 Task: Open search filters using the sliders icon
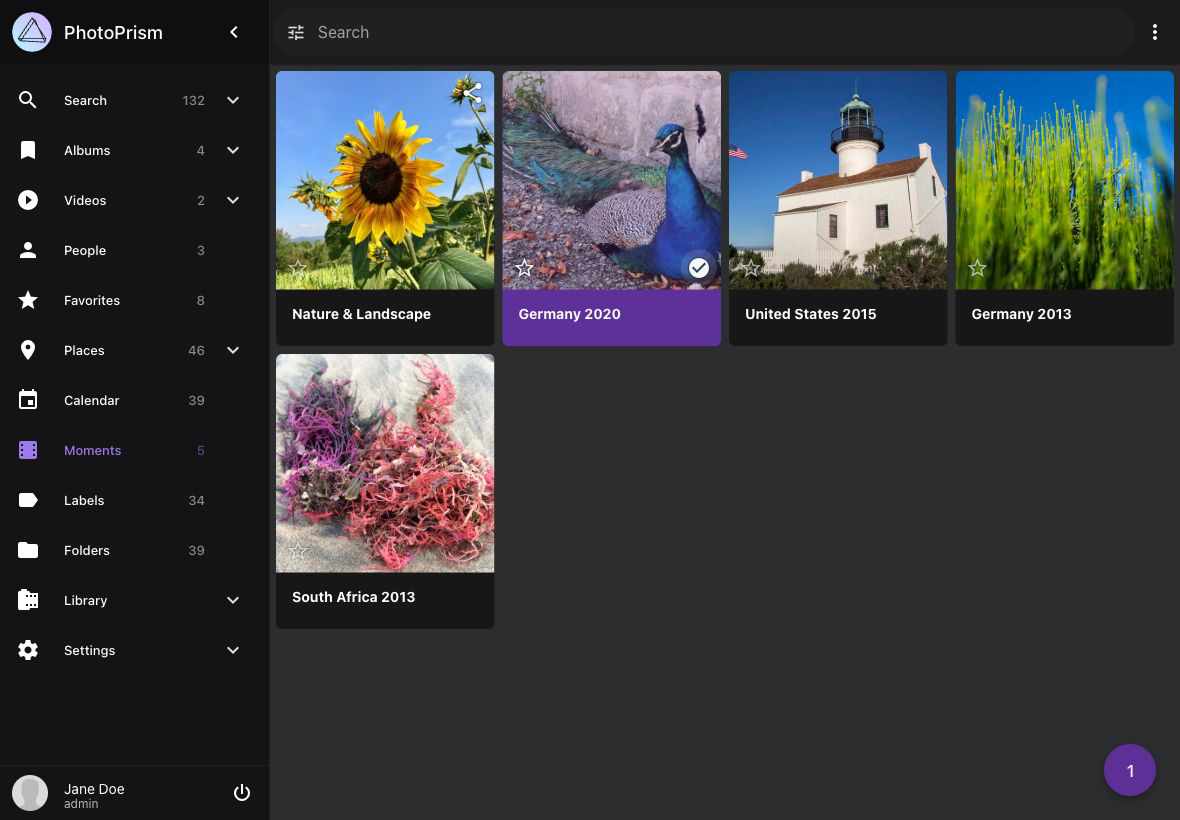tap(296, 32)
